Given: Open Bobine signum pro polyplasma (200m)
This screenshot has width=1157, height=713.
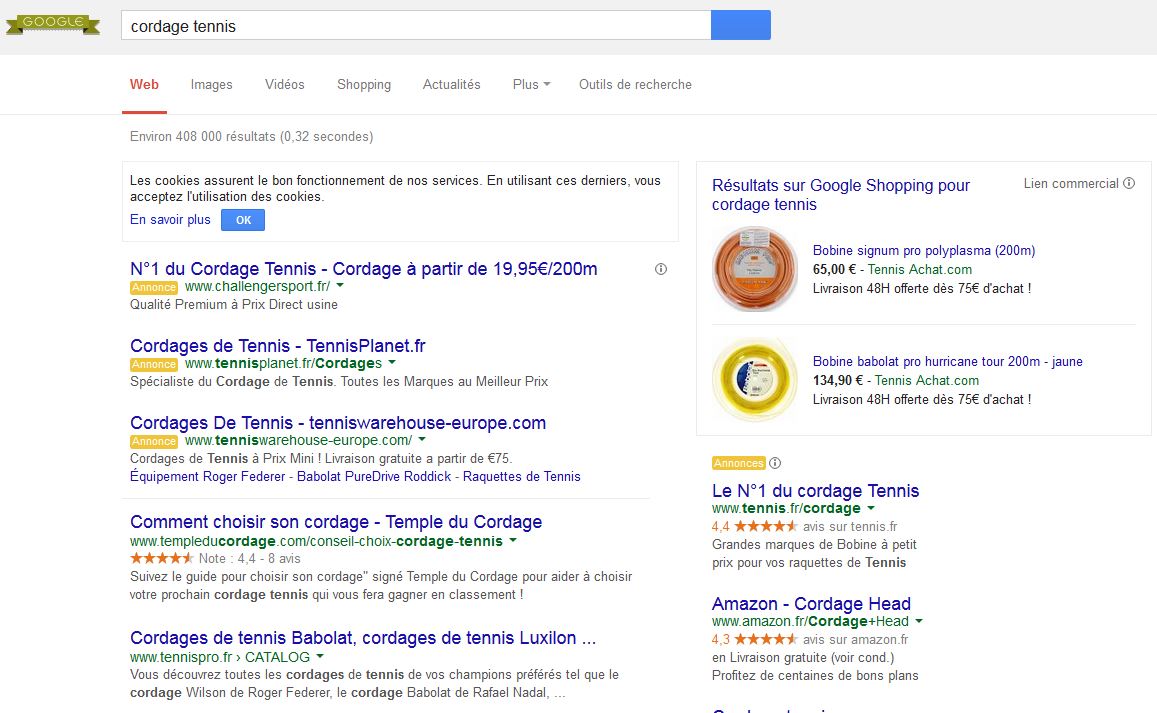Looking at the screenshot, I should pos(924,251).
